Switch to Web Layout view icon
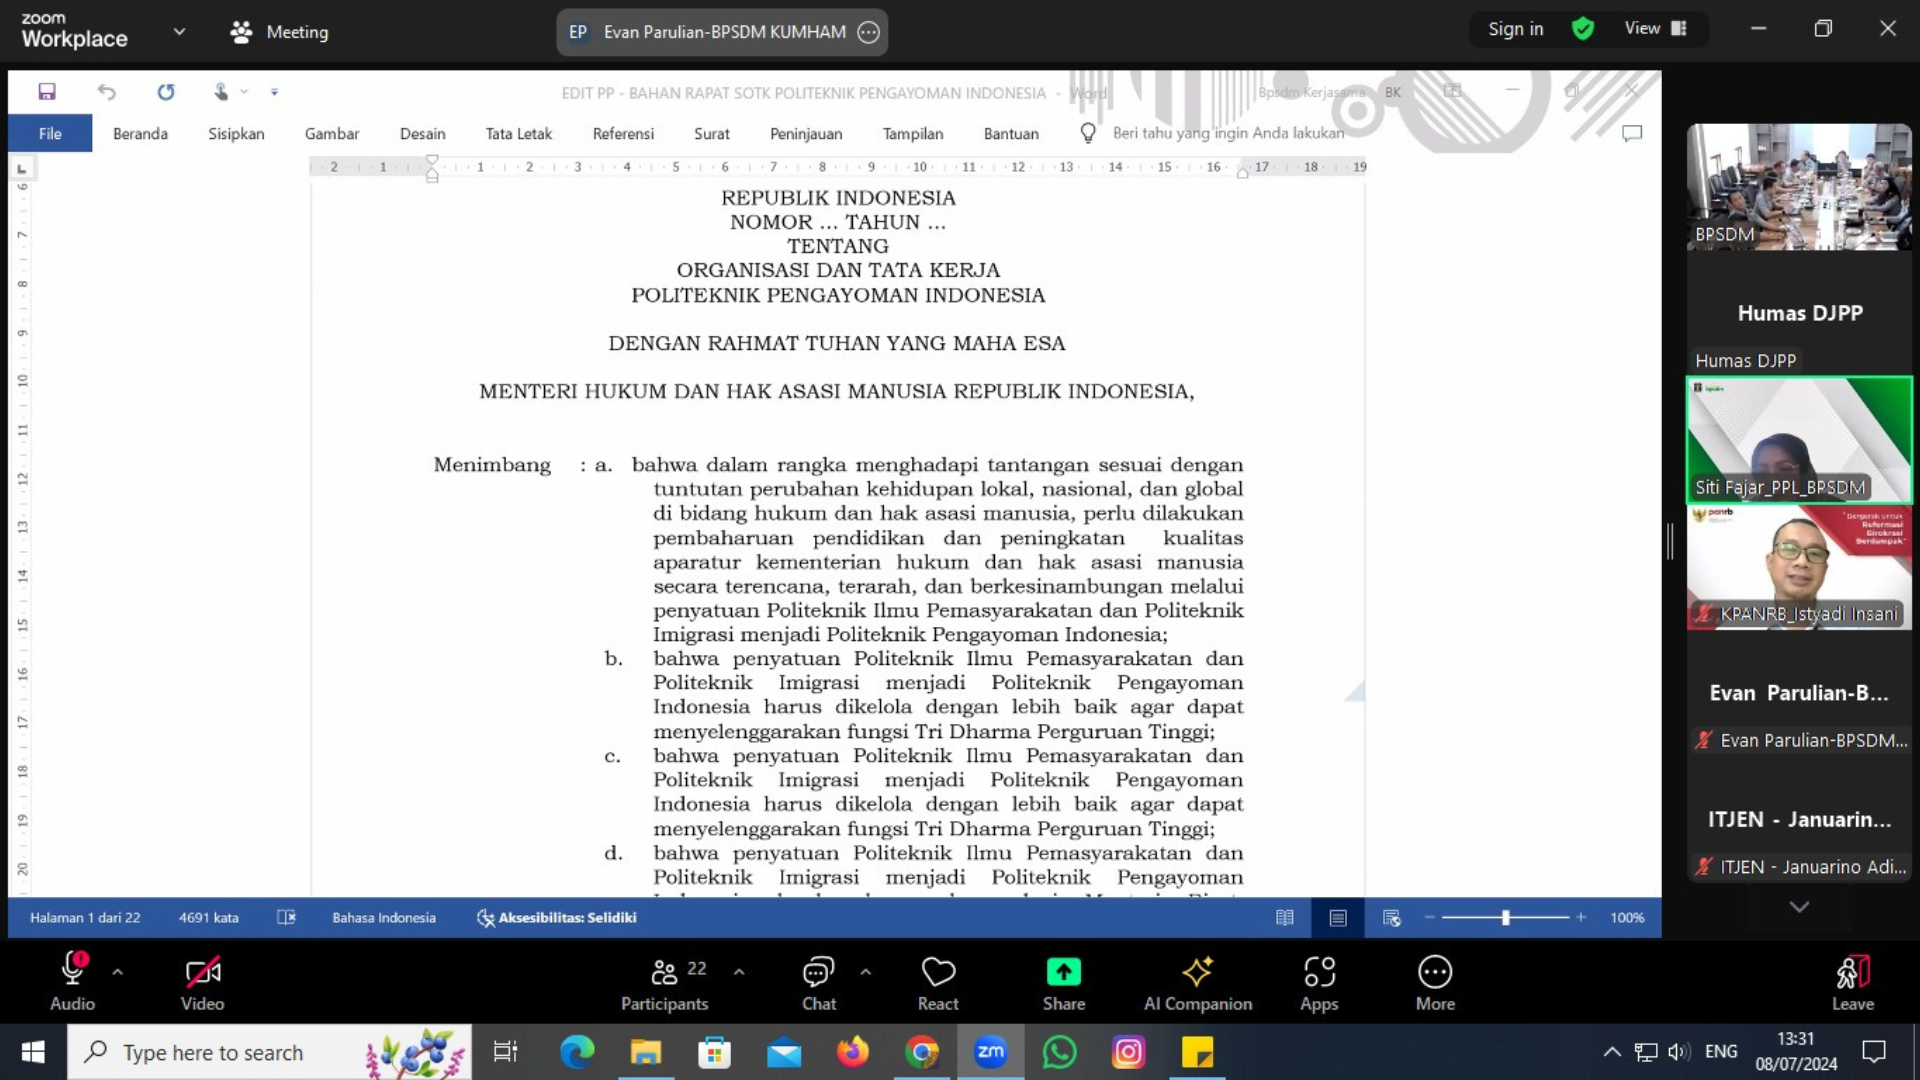1920x1080 pixels. tap(1391, 917)
